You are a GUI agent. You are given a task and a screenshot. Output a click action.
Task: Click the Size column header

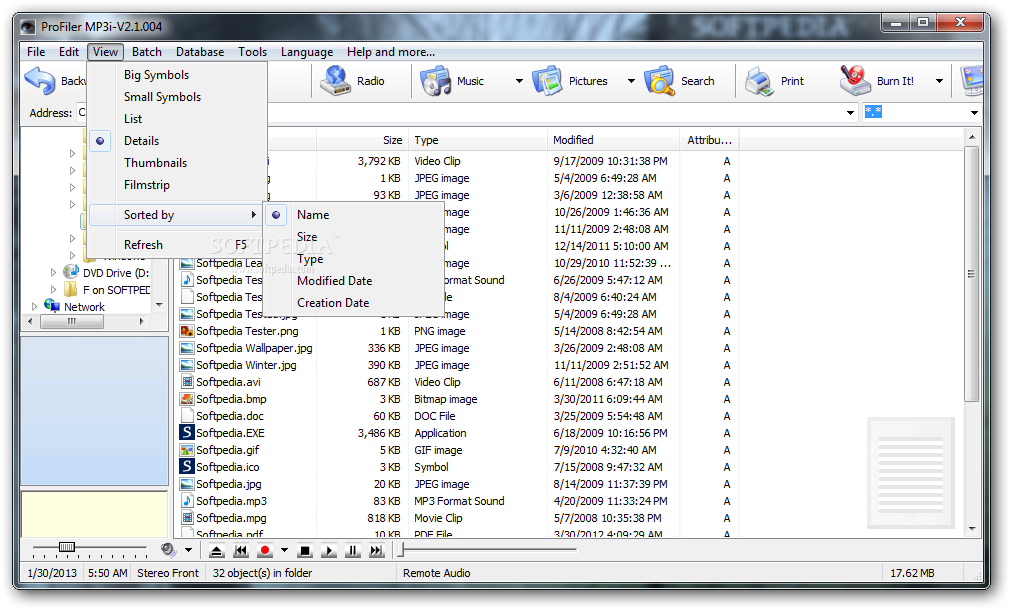tap(360, 140)
